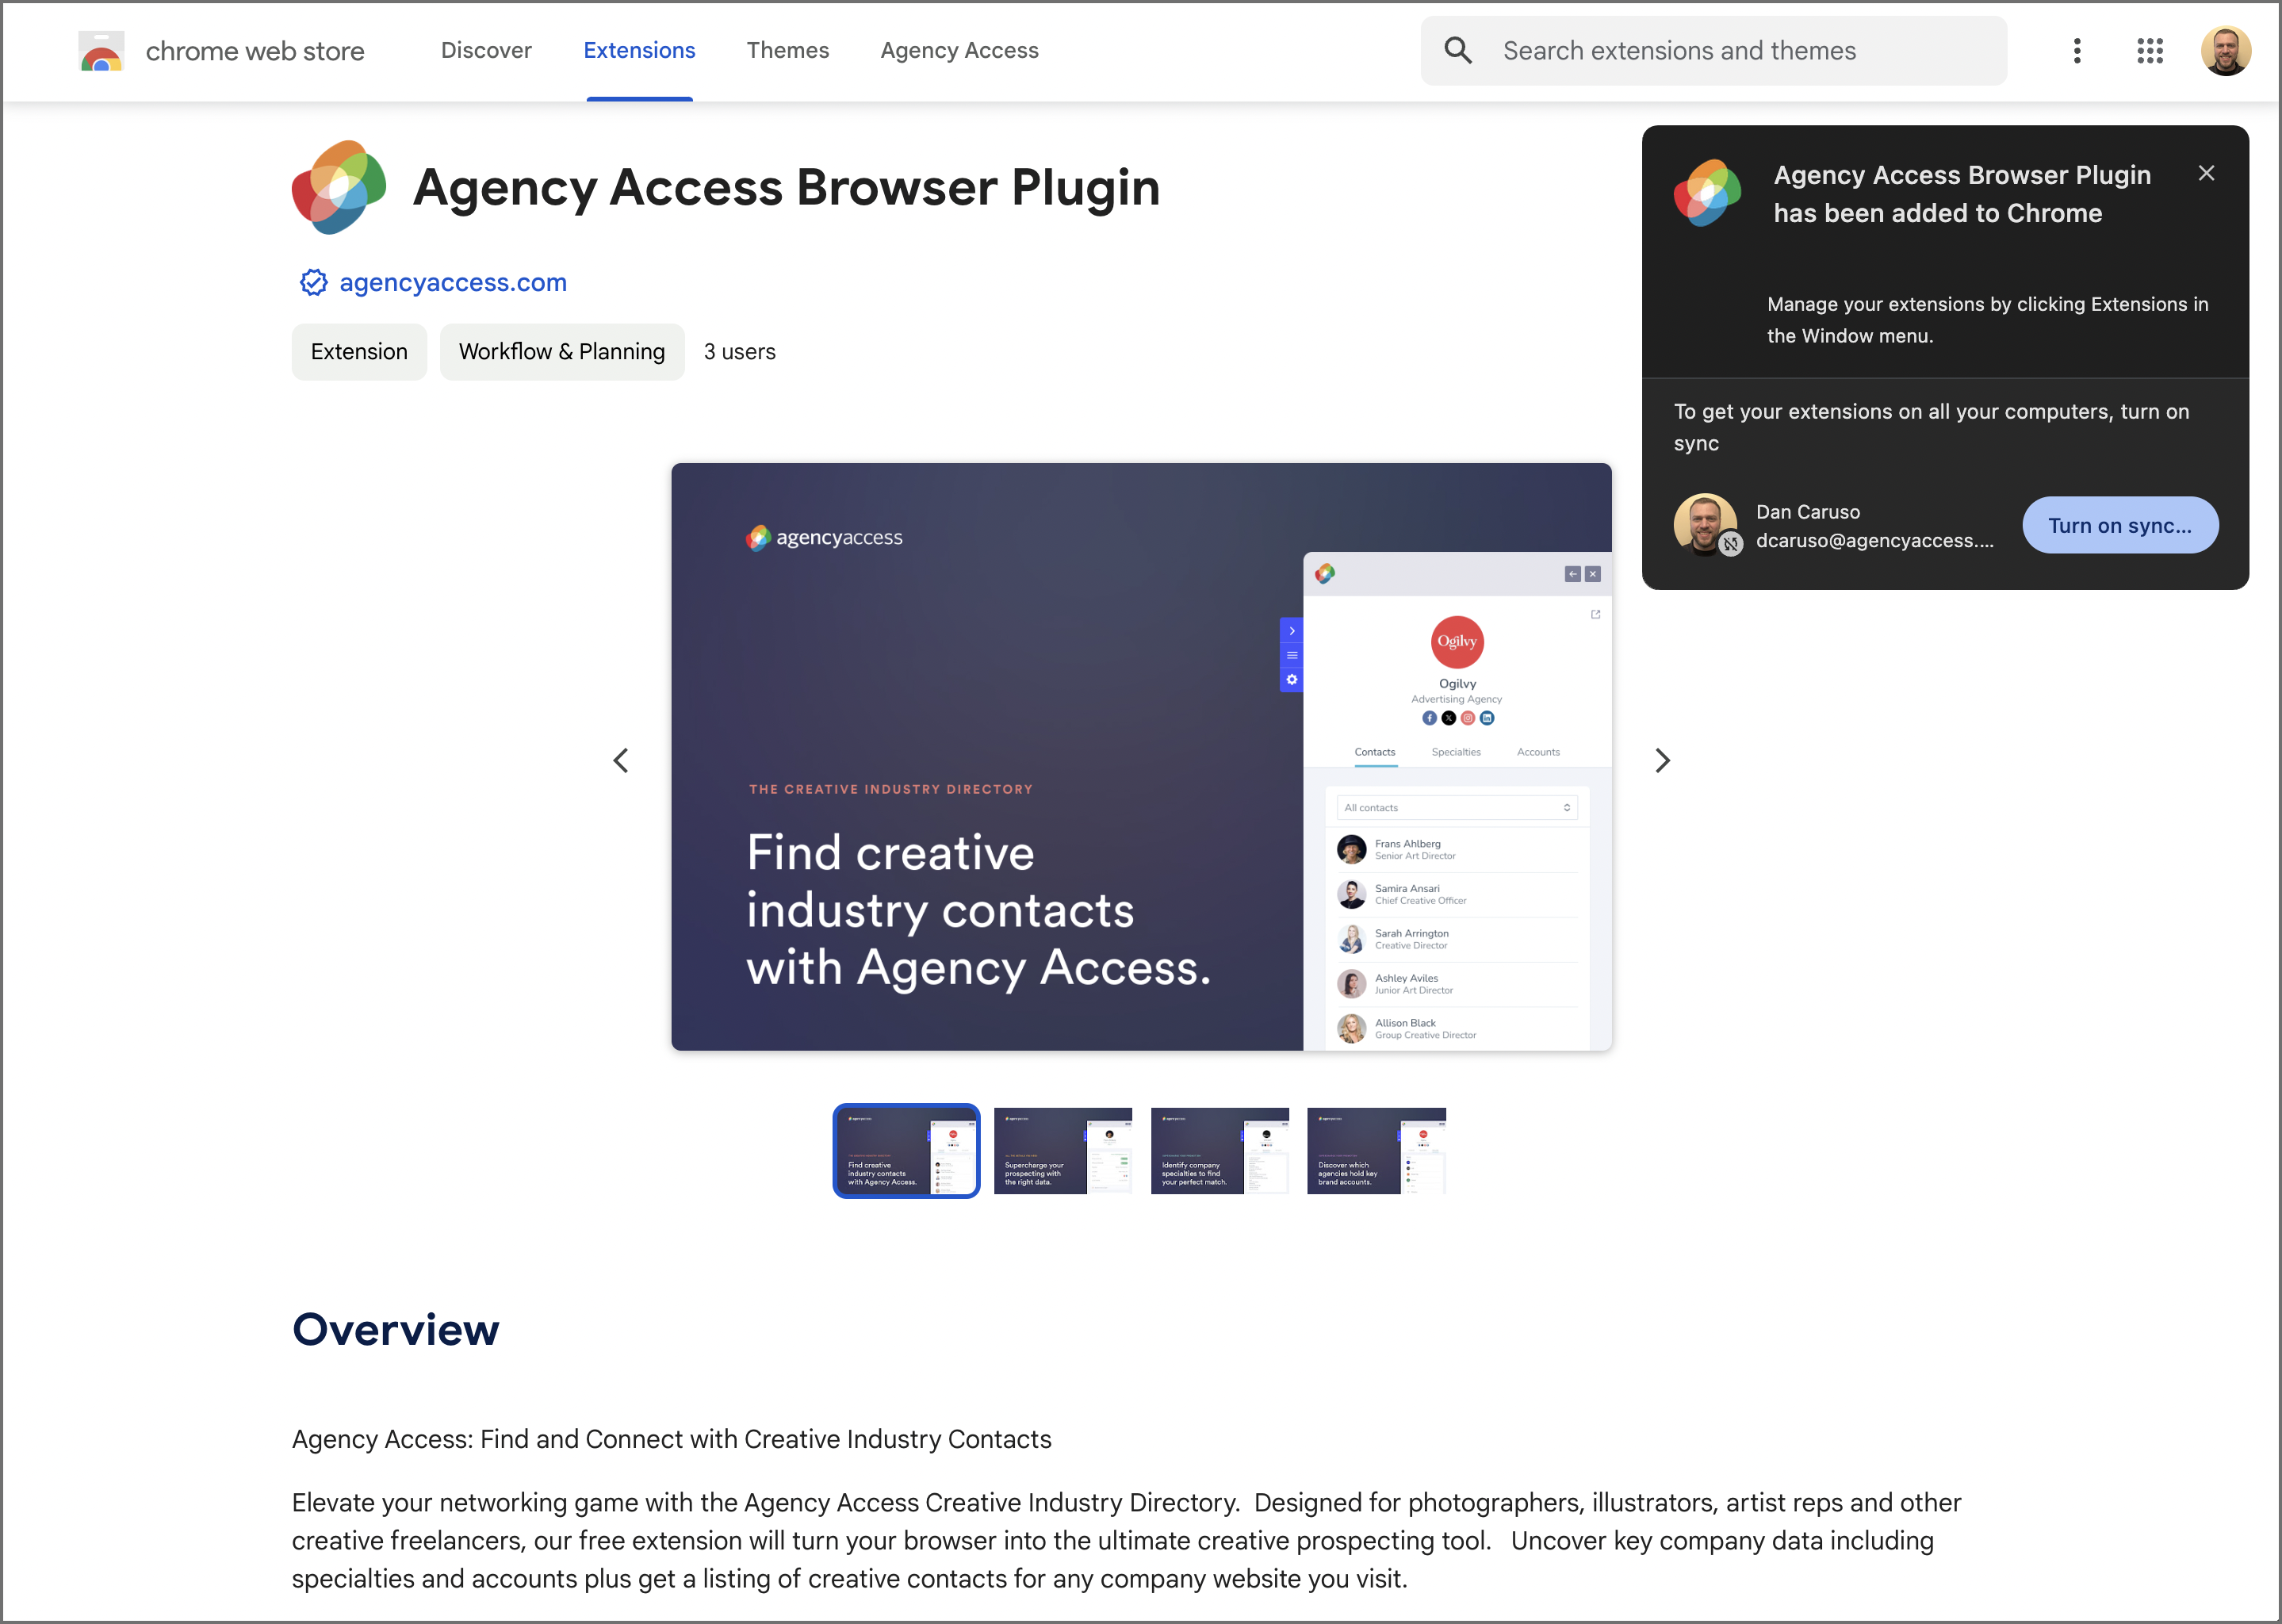Click the 'Dan Caruso' name in the popup

tap(1808, 512)
